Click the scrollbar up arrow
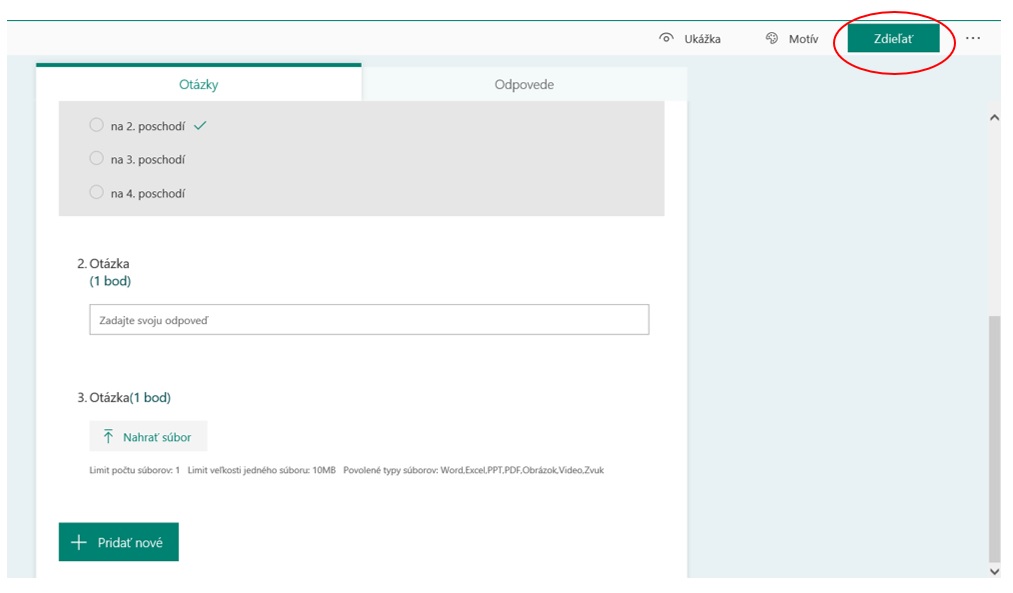This screenshot has height=593, width=1013. click(994, 118)
